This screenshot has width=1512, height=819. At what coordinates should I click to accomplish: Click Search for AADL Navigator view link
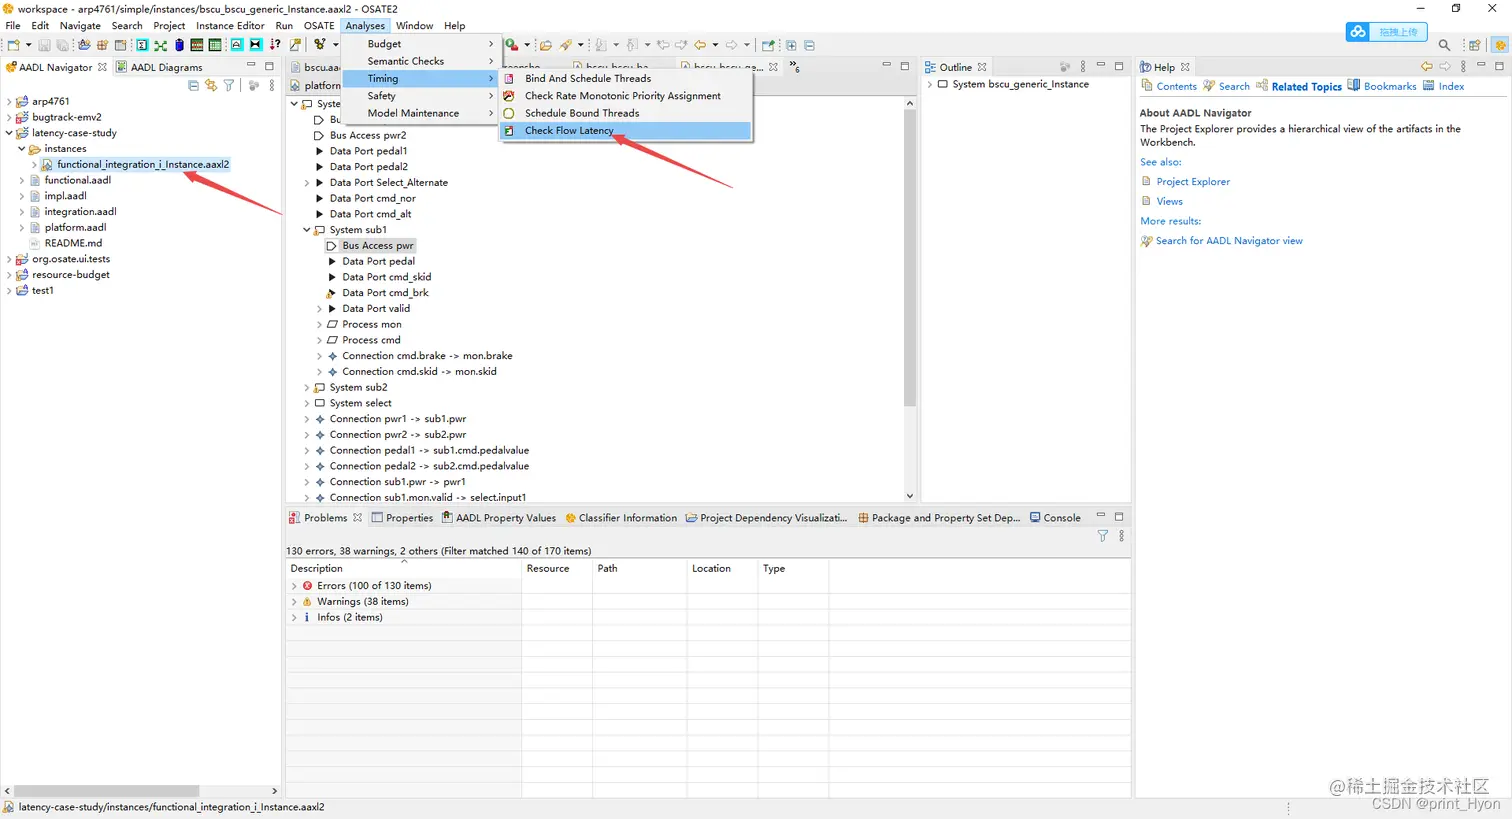tap(1229, 241)
